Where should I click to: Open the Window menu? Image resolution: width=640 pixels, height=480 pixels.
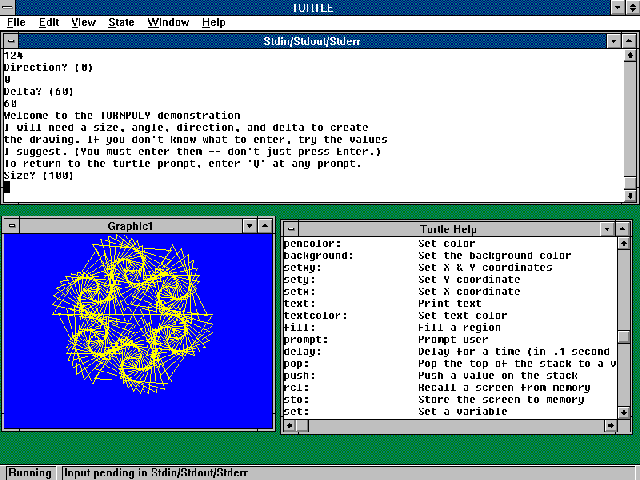pyautogui.click(x=167, y=22)
